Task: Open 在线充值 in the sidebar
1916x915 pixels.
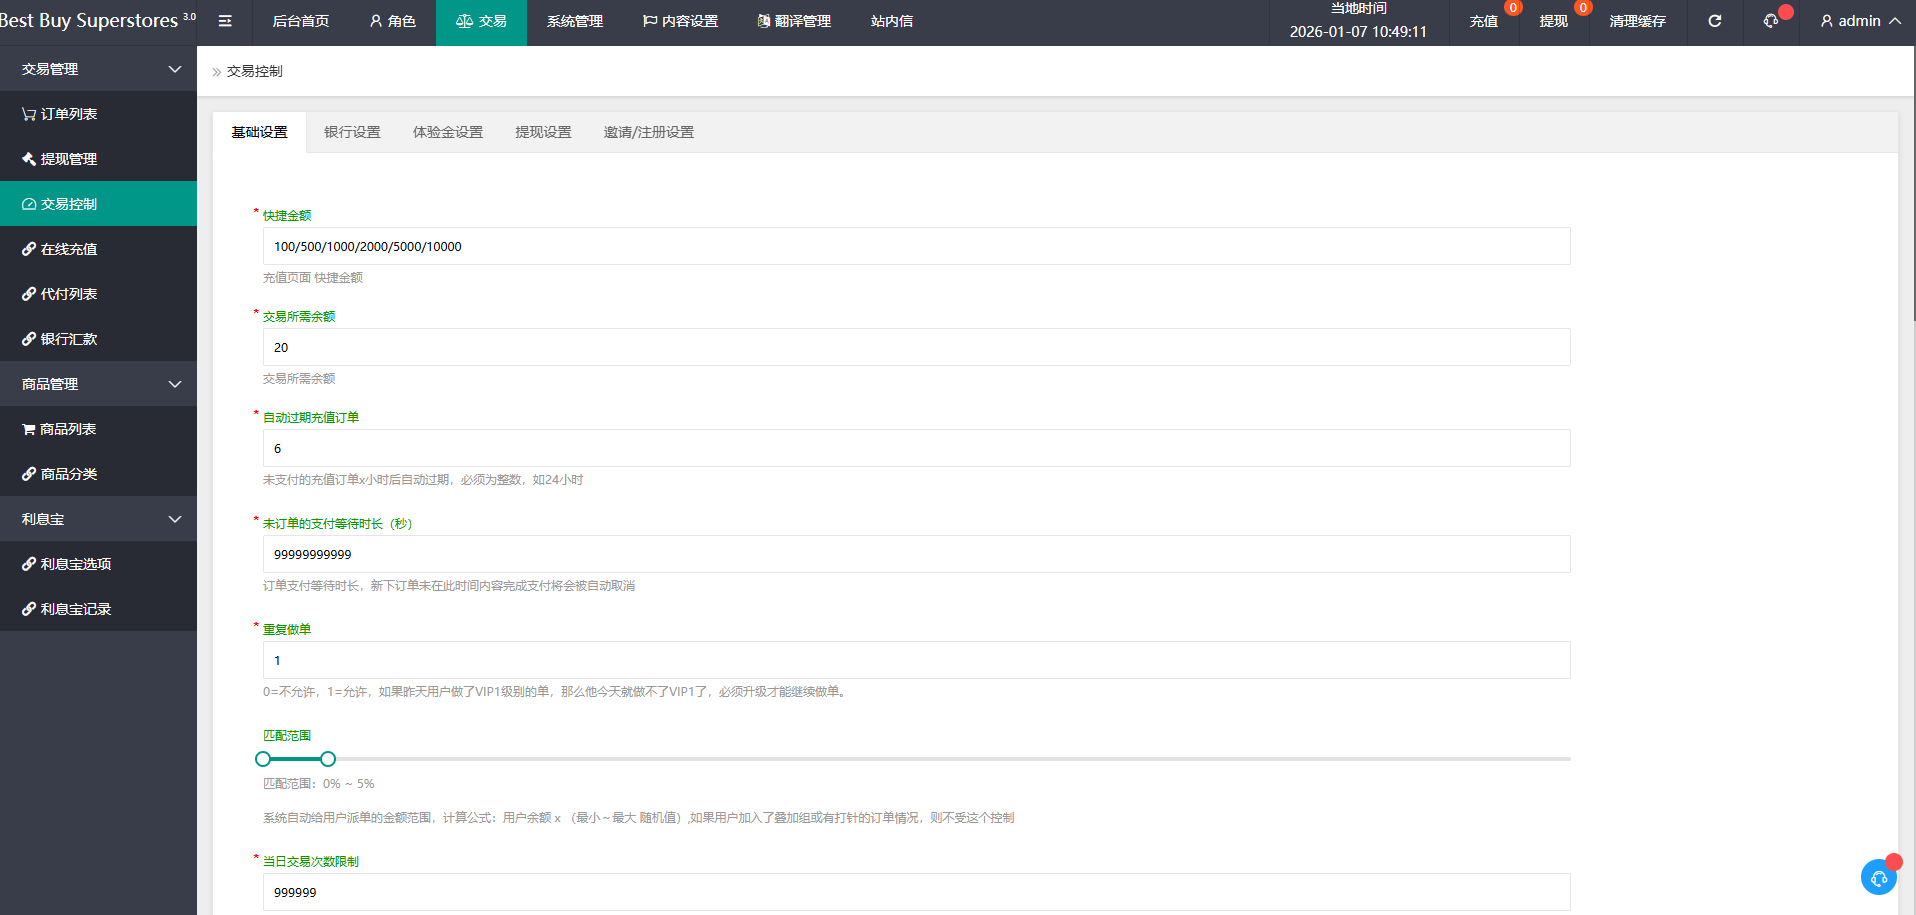Action: pyautogui.click(x=60, y=249)
